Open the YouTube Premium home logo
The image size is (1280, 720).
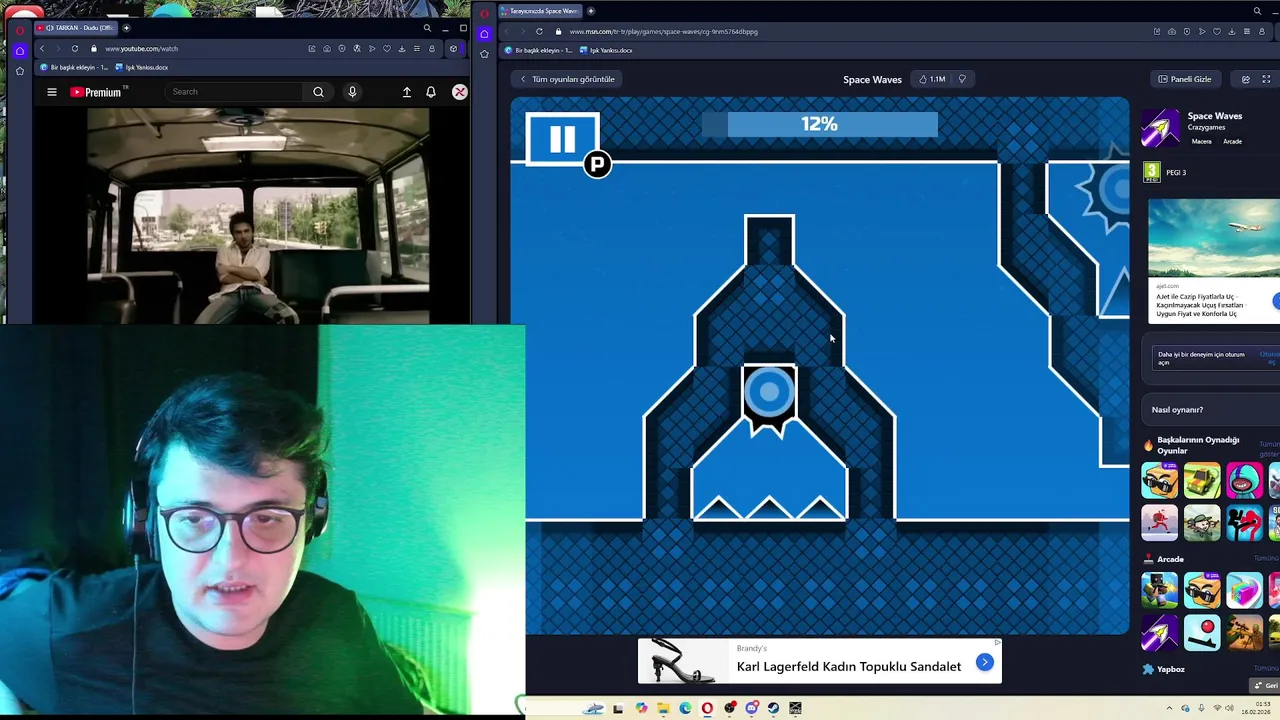[x=98, y=92]
